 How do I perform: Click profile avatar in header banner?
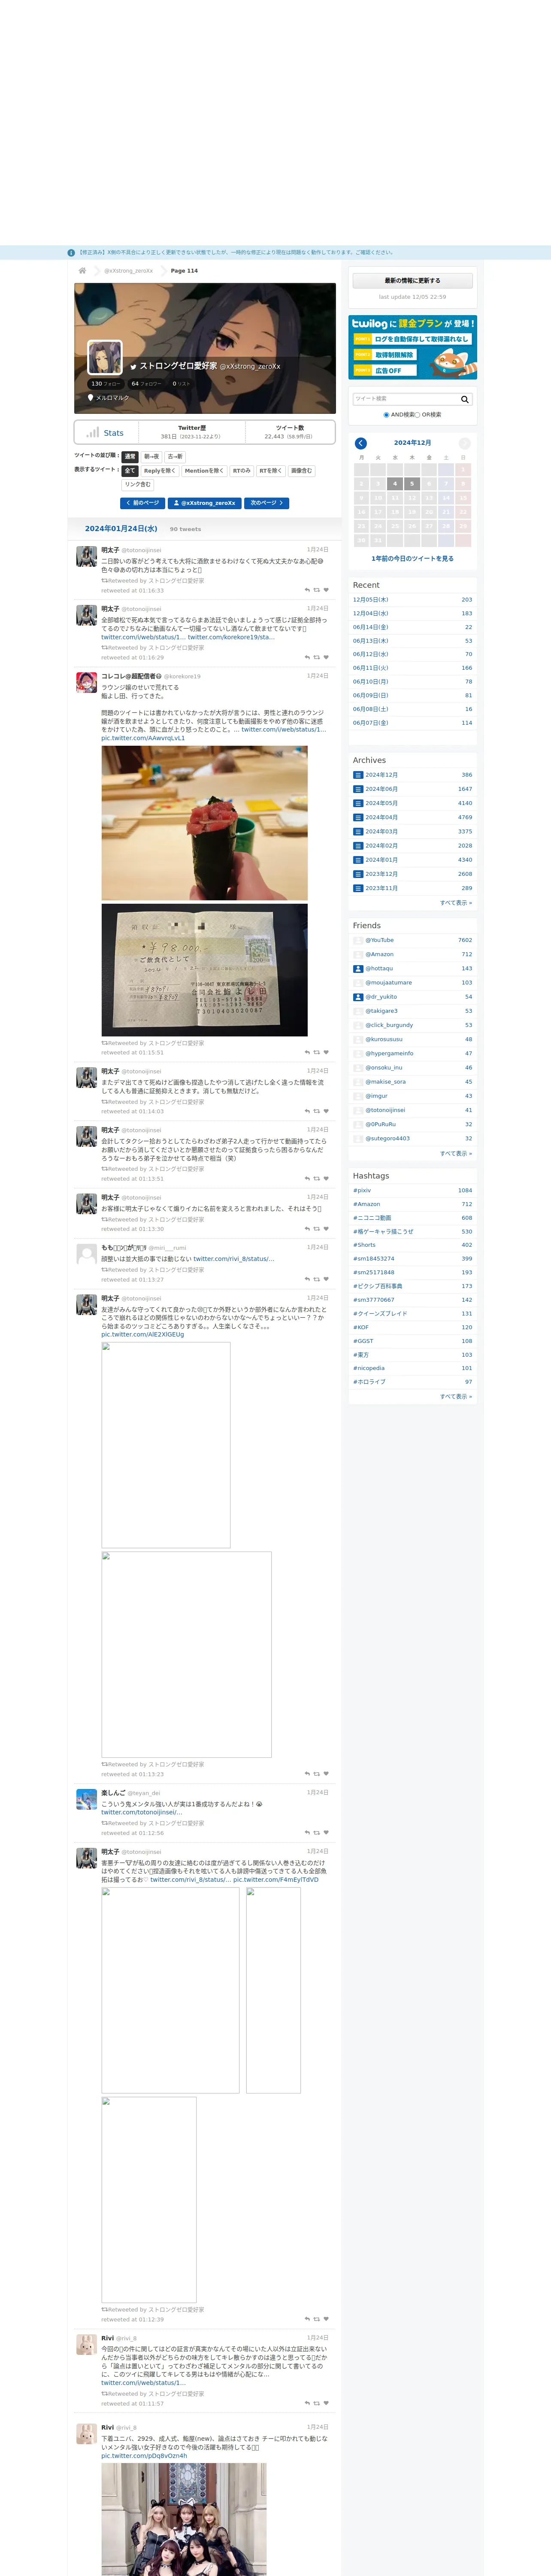(x=105, y=357)
